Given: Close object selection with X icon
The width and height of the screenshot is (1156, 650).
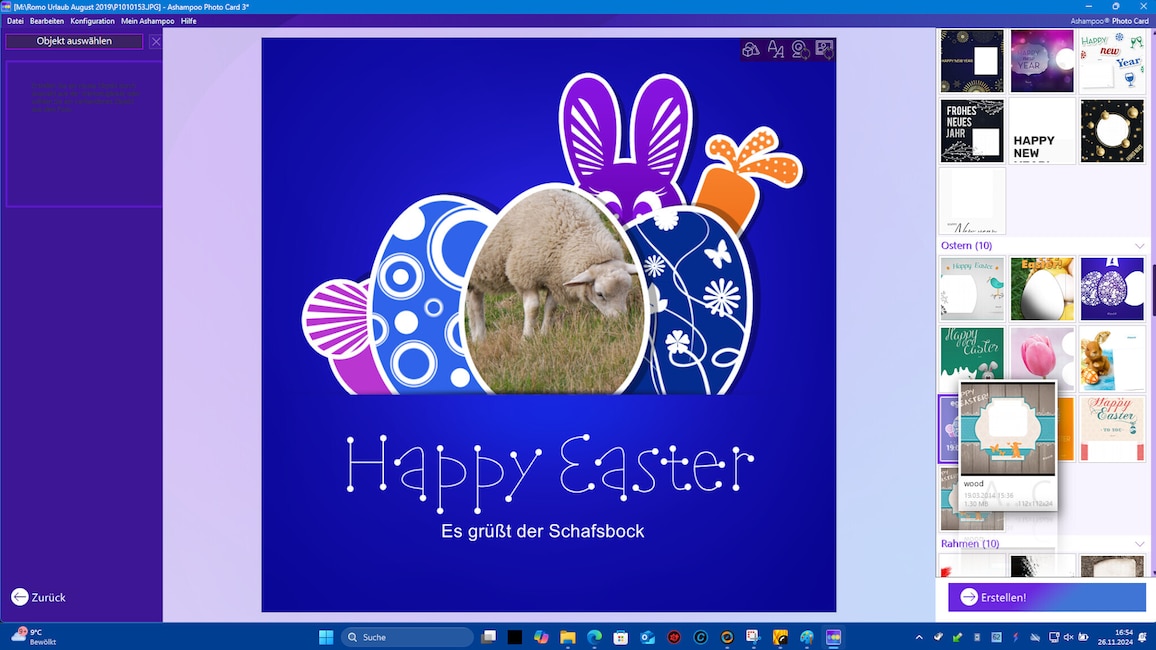Looking at the screenshot, I should (155, 42).
